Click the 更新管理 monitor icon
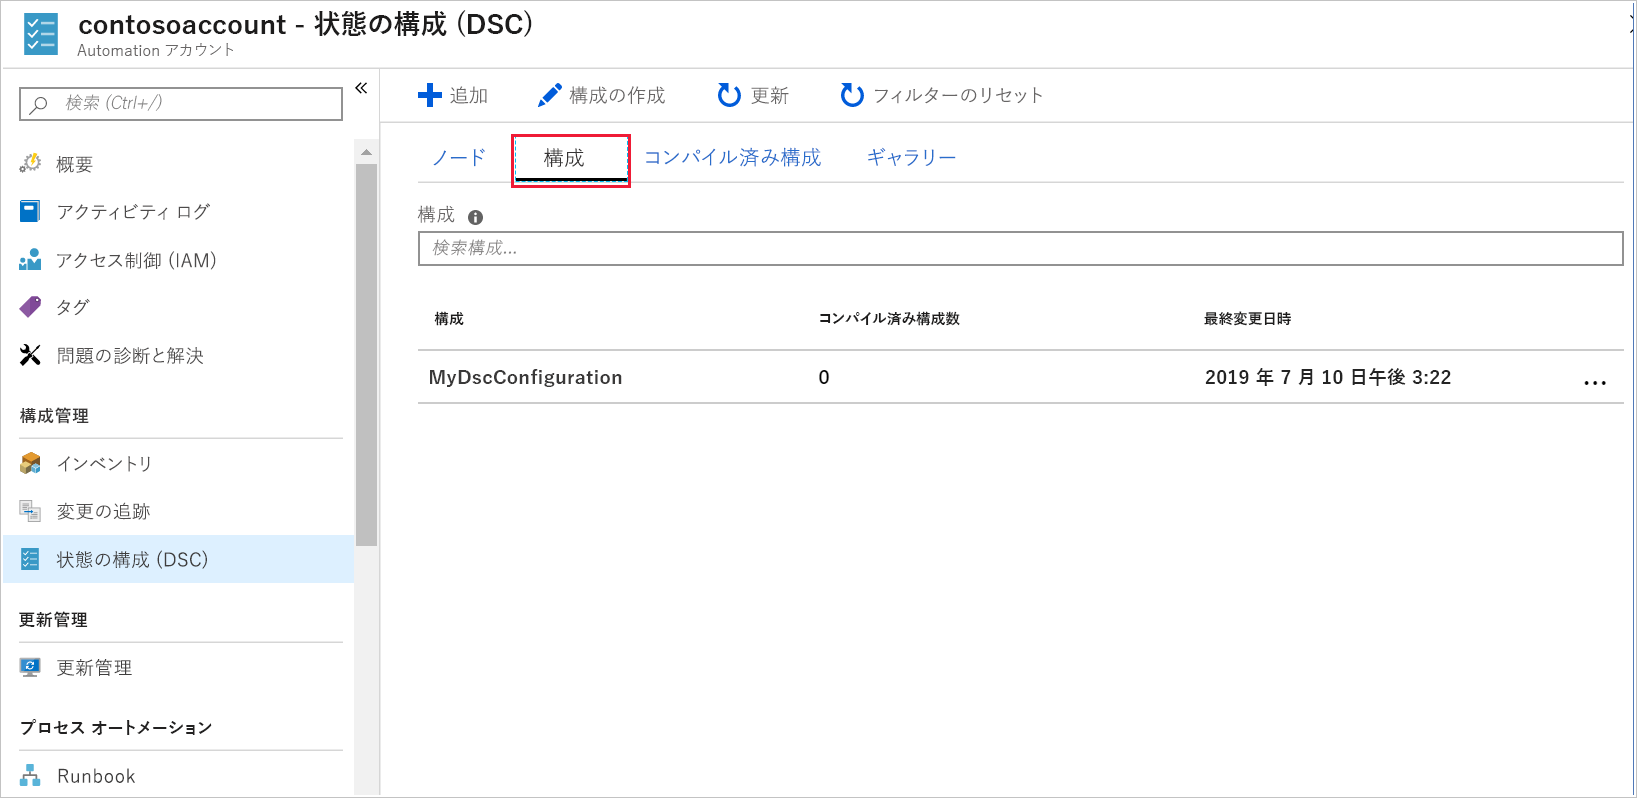 [x=31, y=667]
